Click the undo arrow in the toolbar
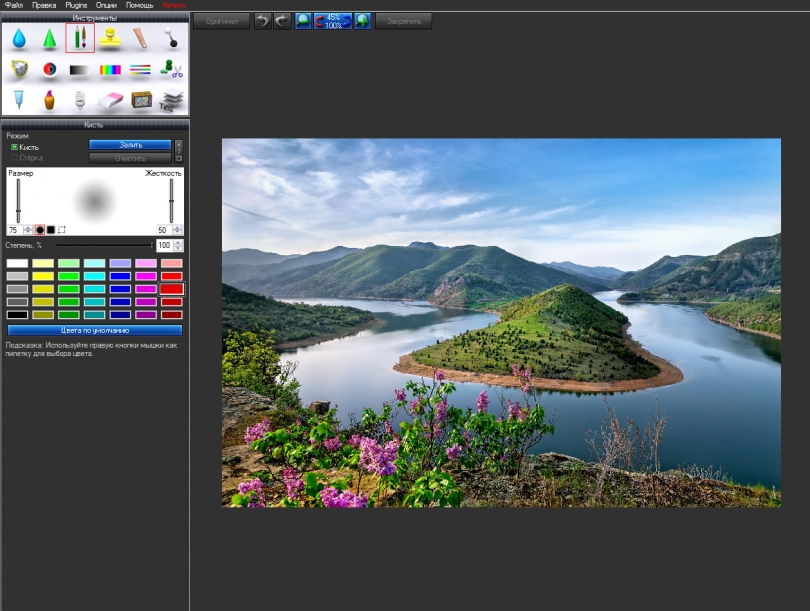Viewport: 810px width, 611px height. point(262,21)
